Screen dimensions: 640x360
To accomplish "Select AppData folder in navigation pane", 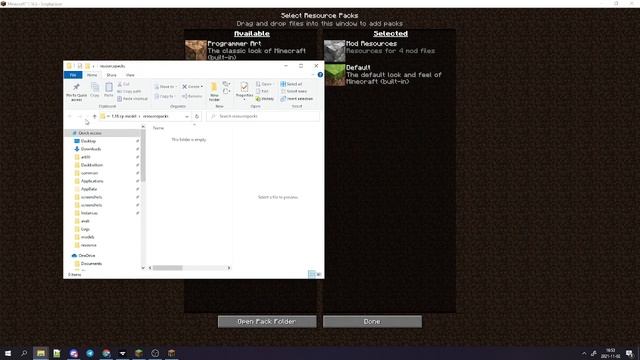I will pos(89,189).
